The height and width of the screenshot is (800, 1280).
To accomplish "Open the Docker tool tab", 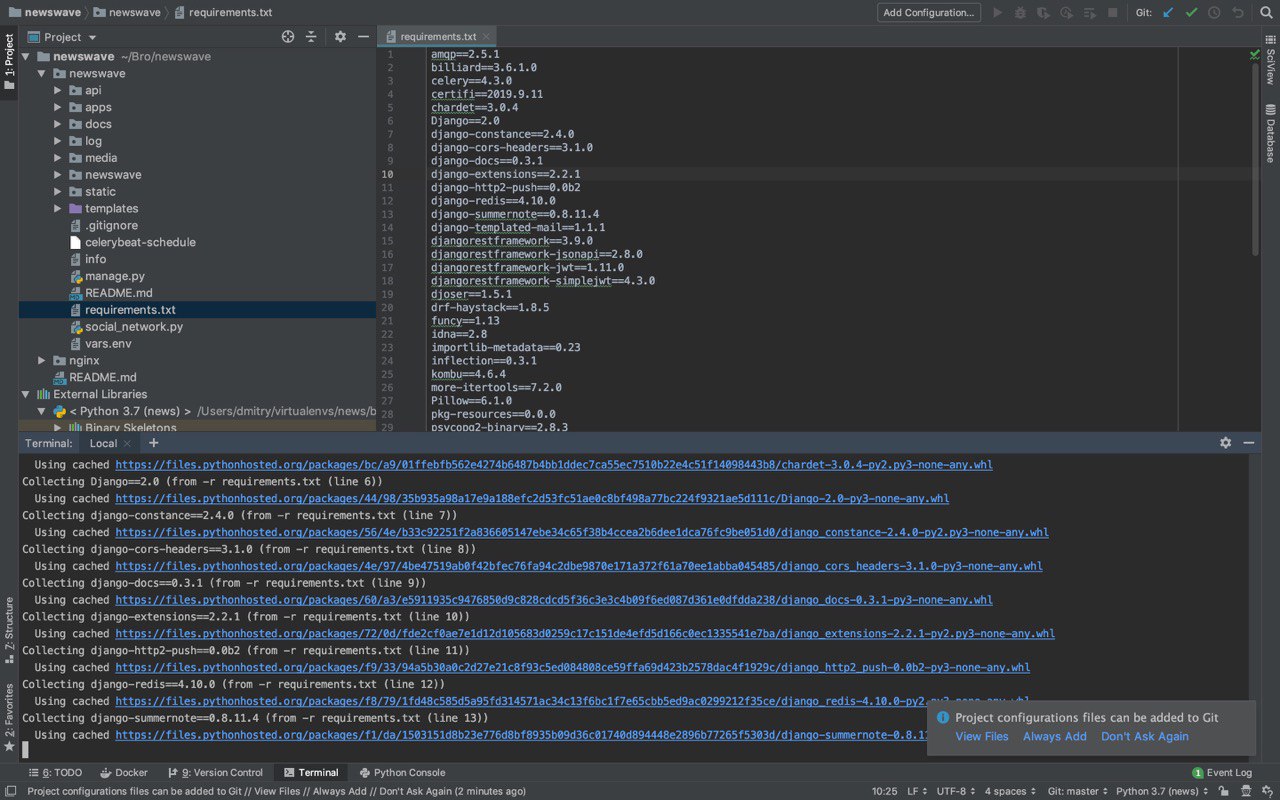I will (x=123, y=772).
